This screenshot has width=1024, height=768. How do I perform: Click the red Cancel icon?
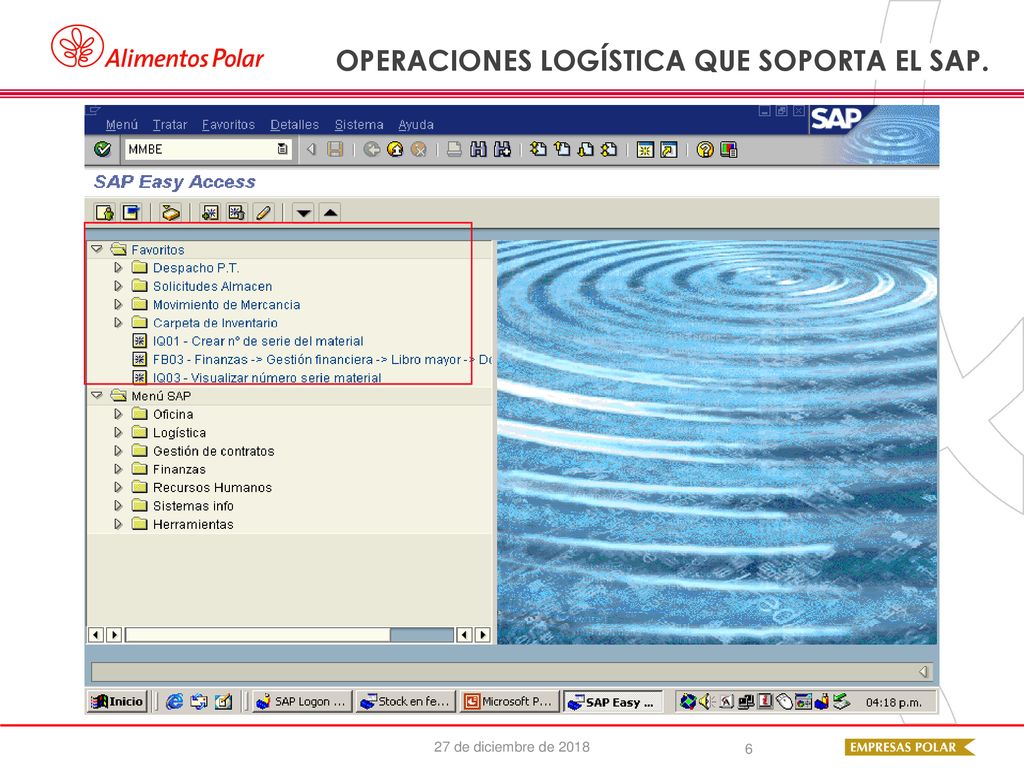pyautogui.click(x=419, y=150)
